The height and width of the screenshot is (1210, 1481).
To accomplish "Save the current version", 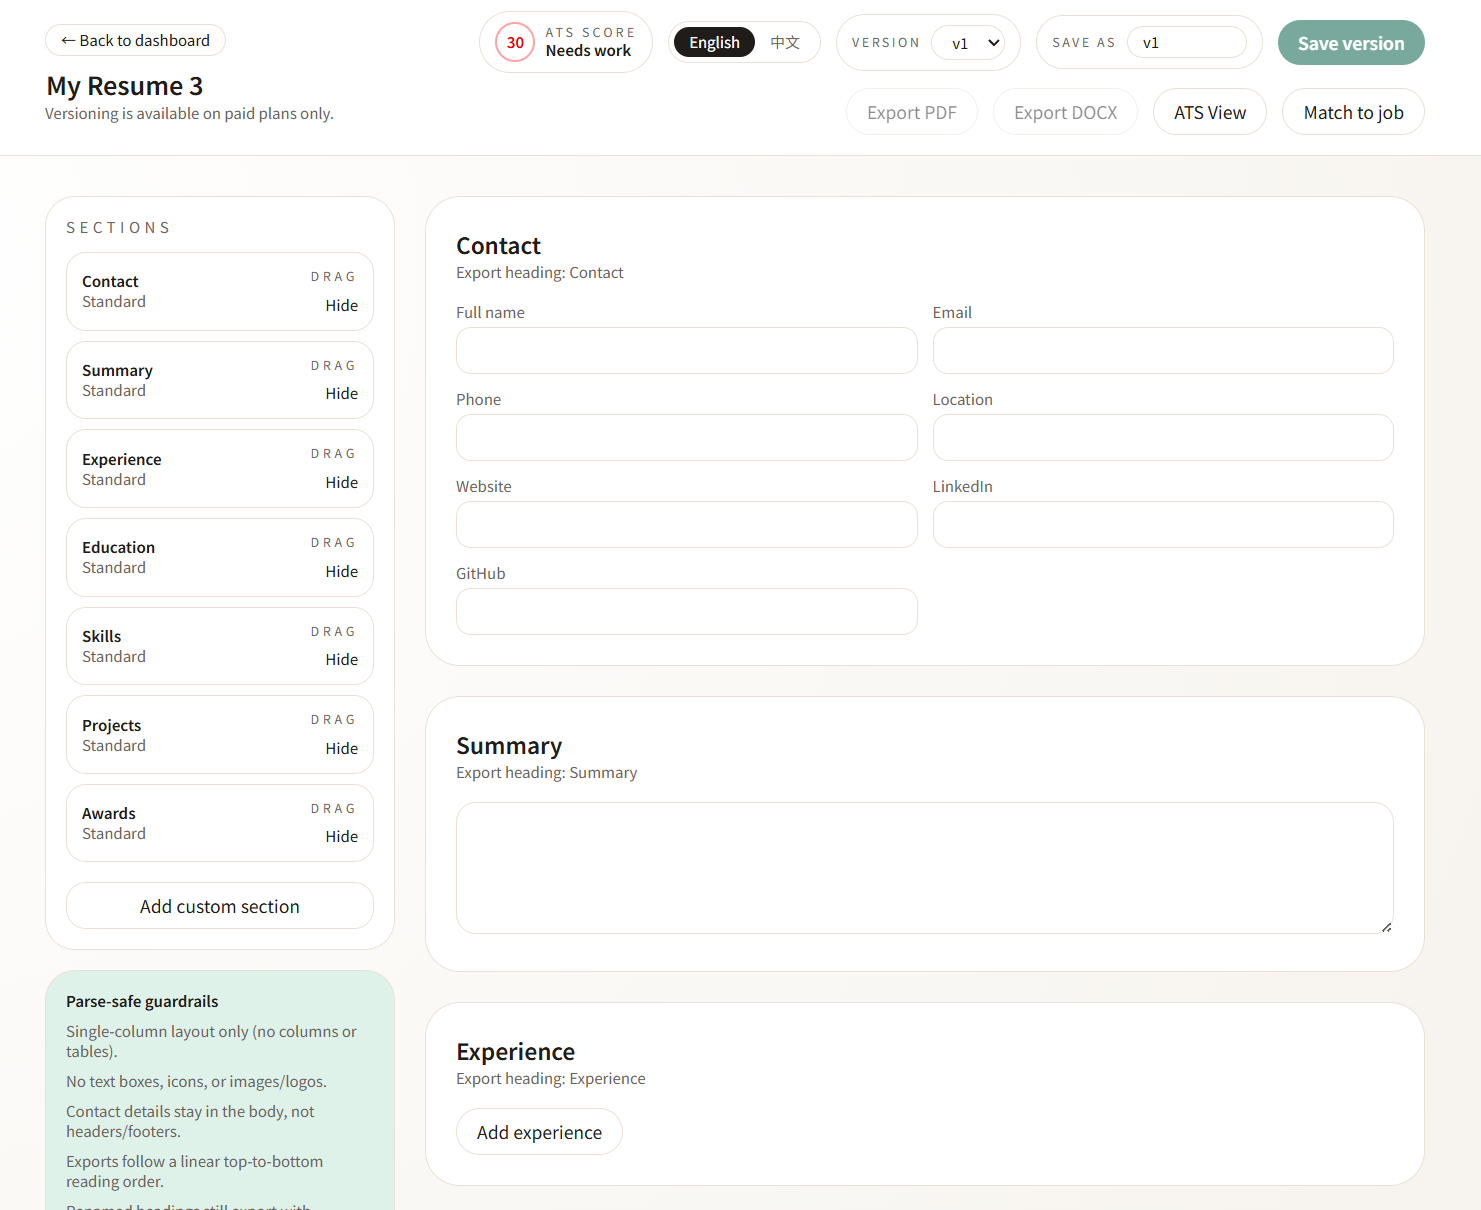I will point(1351,43).
